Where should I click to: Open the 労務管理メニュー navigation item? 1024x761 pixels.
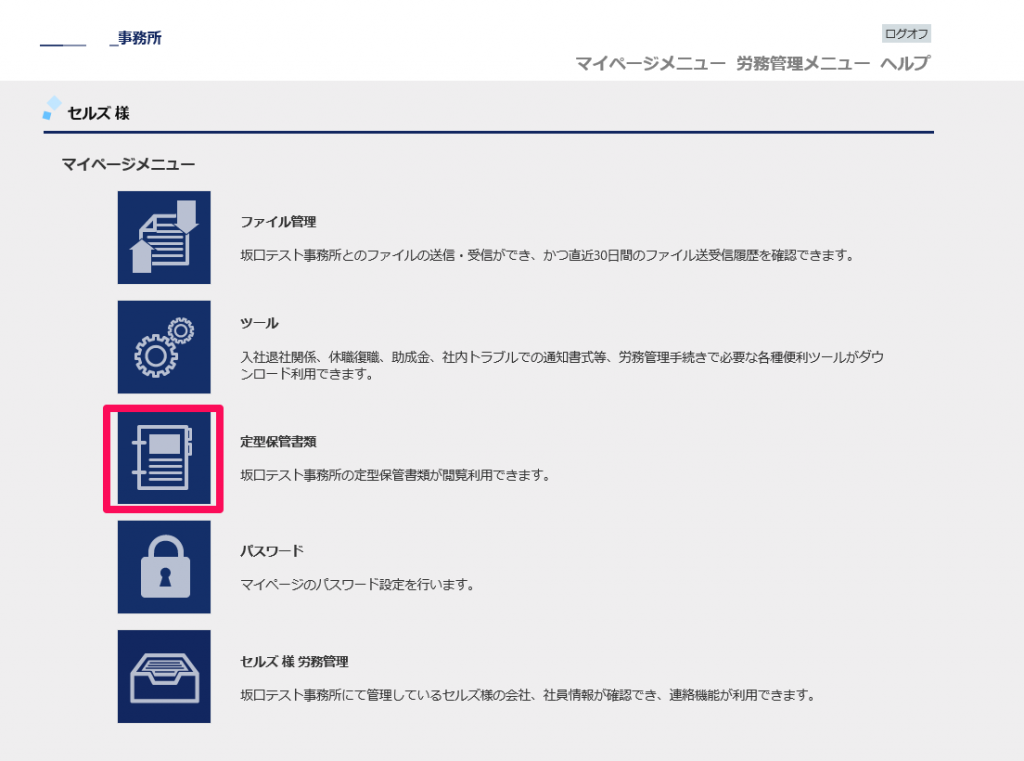803,63
